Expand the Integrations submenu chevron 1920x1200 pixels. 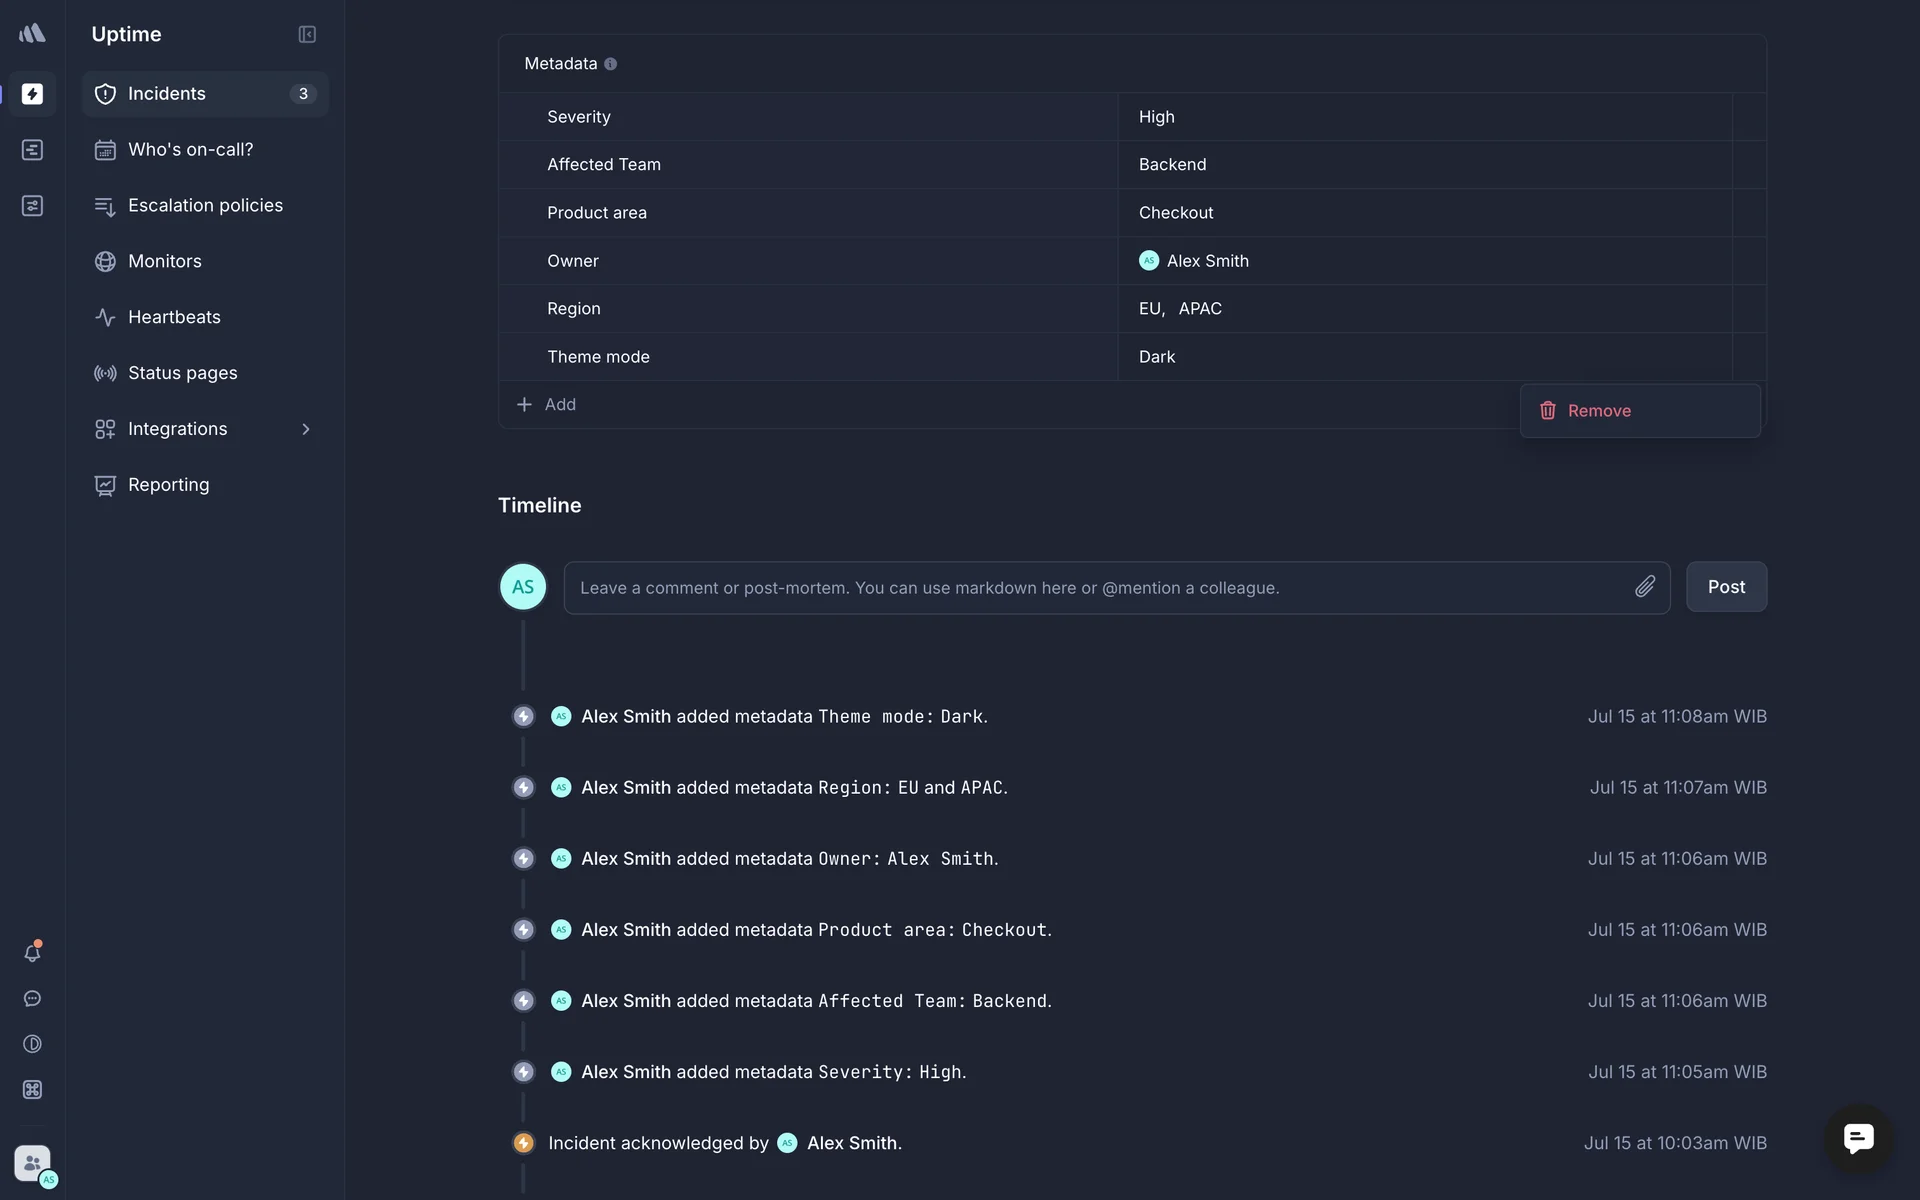tap(306, 429)
